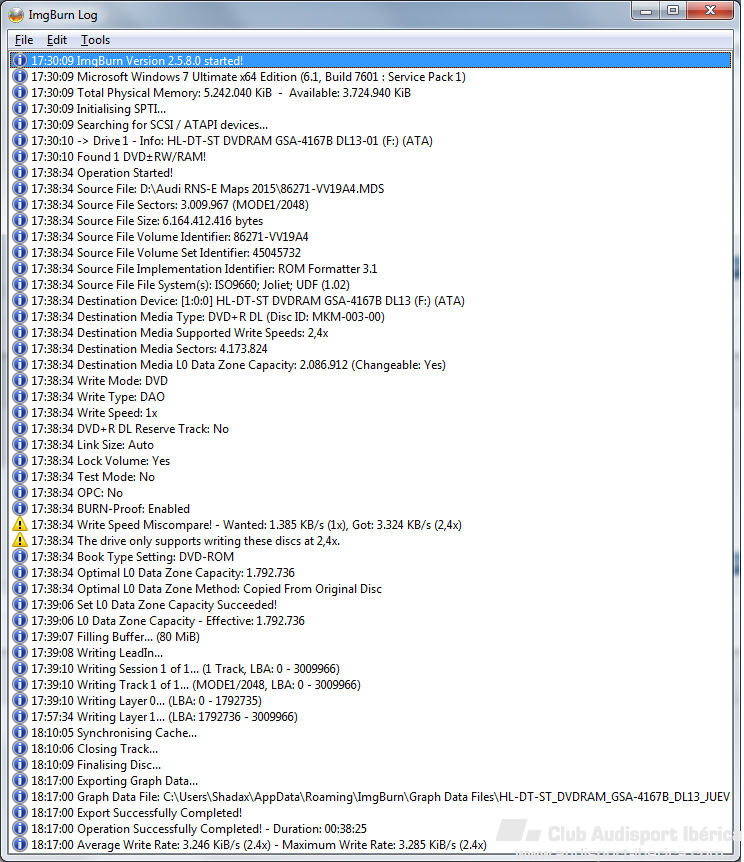Click info icon beside 'Searching for SCSI / ATAPI devices' row

pos(20,125)
